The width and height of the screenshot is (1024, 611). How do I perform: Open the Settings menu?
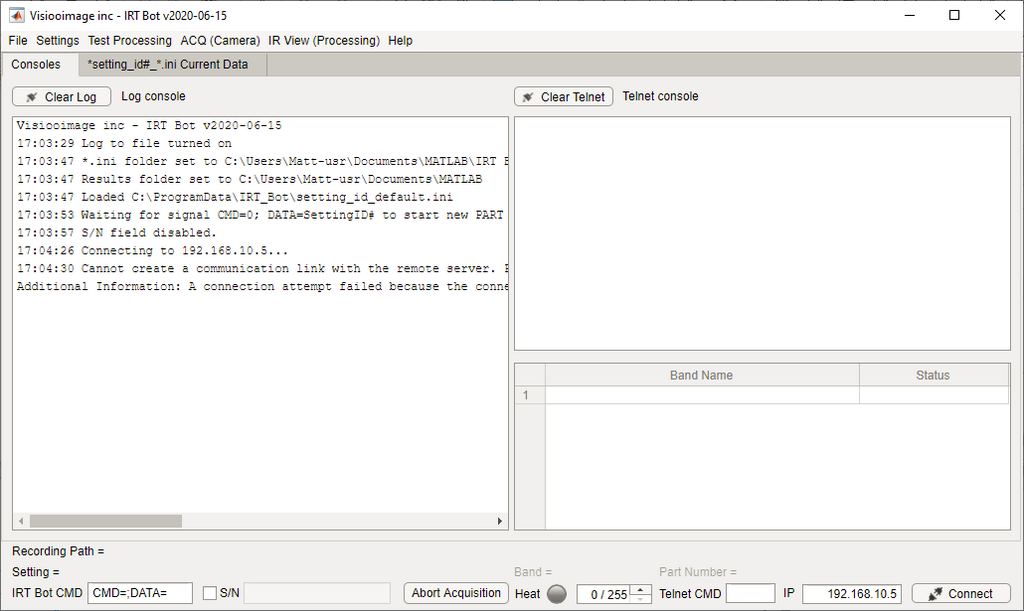57,41
